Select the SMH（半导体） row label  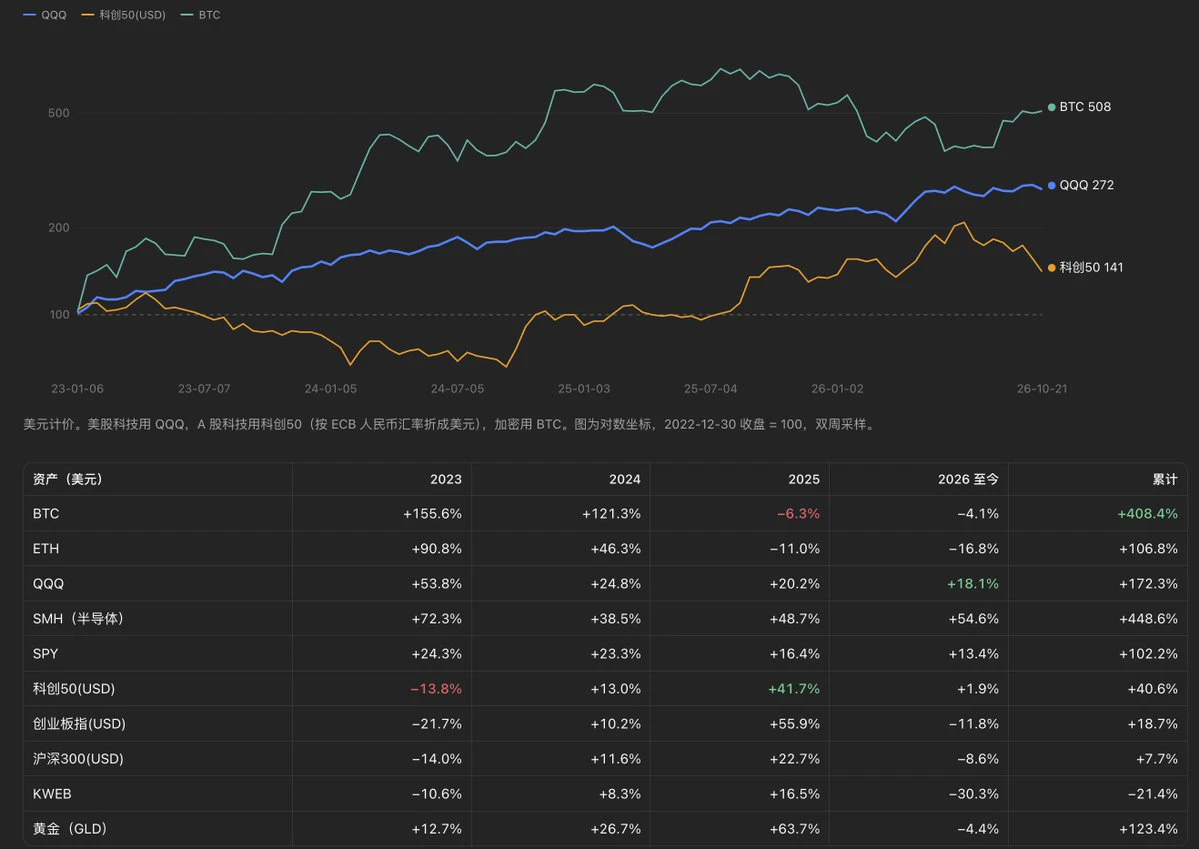click(78, 619)
